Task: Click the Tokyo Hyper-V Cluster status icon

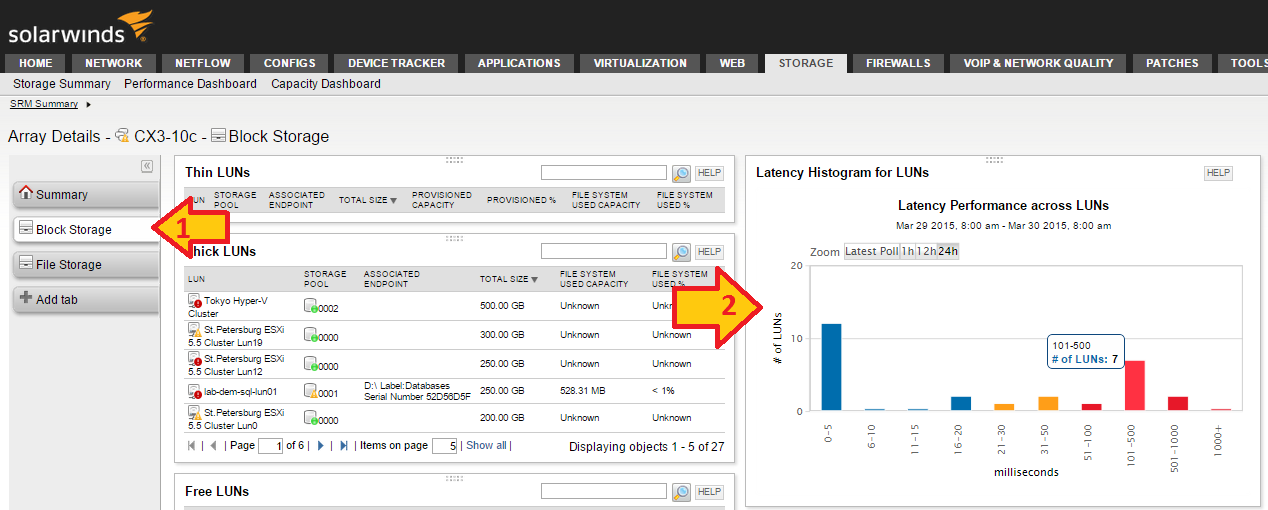Action: click(x=195, y=300)
